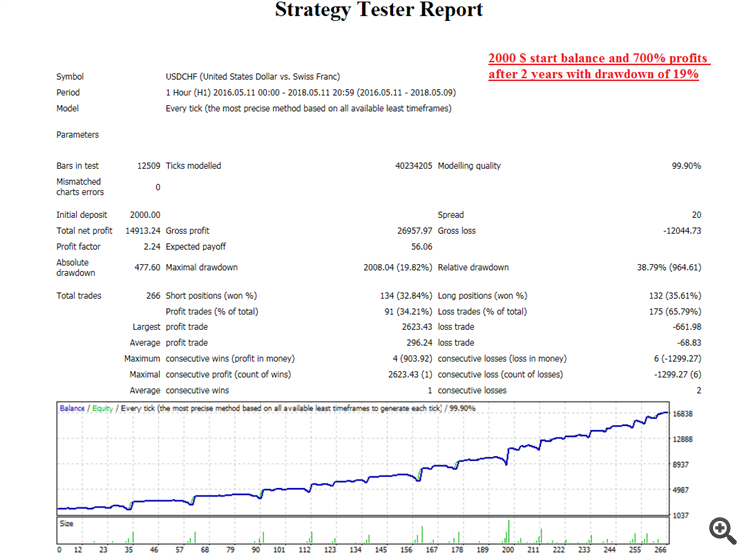Click the y-axis value 16838
The width and height of the screenshot is (750, 557).
683,414
